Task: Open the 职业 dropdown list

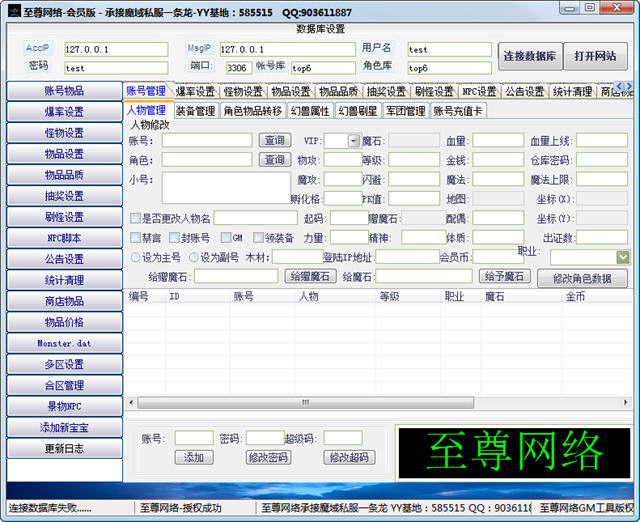Action: 623,257
